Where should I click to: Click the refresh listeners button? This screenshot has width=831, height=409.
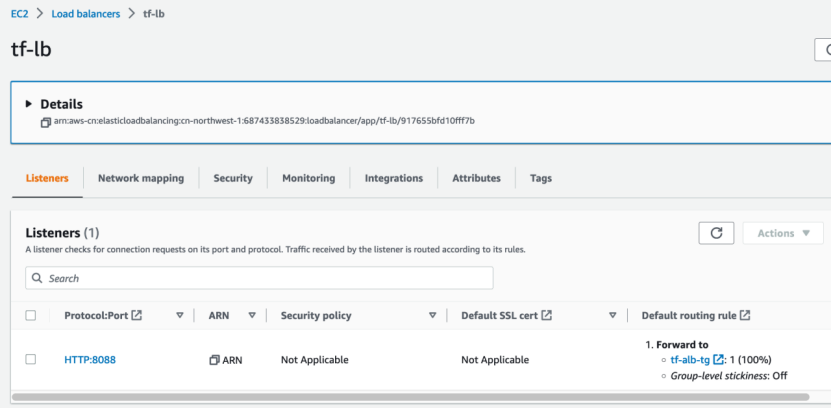pos(716,233)
